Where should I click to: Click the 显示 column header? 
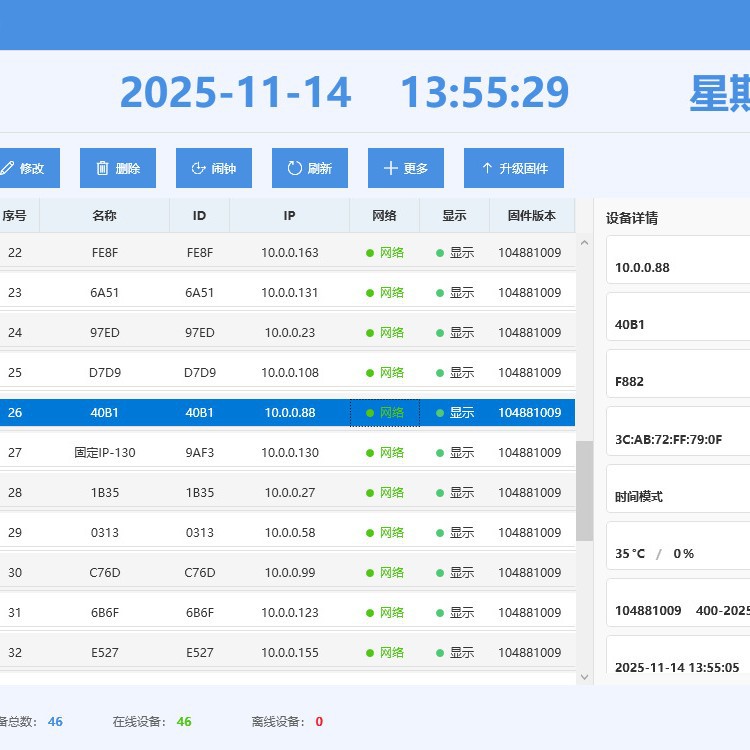[454, 216]
